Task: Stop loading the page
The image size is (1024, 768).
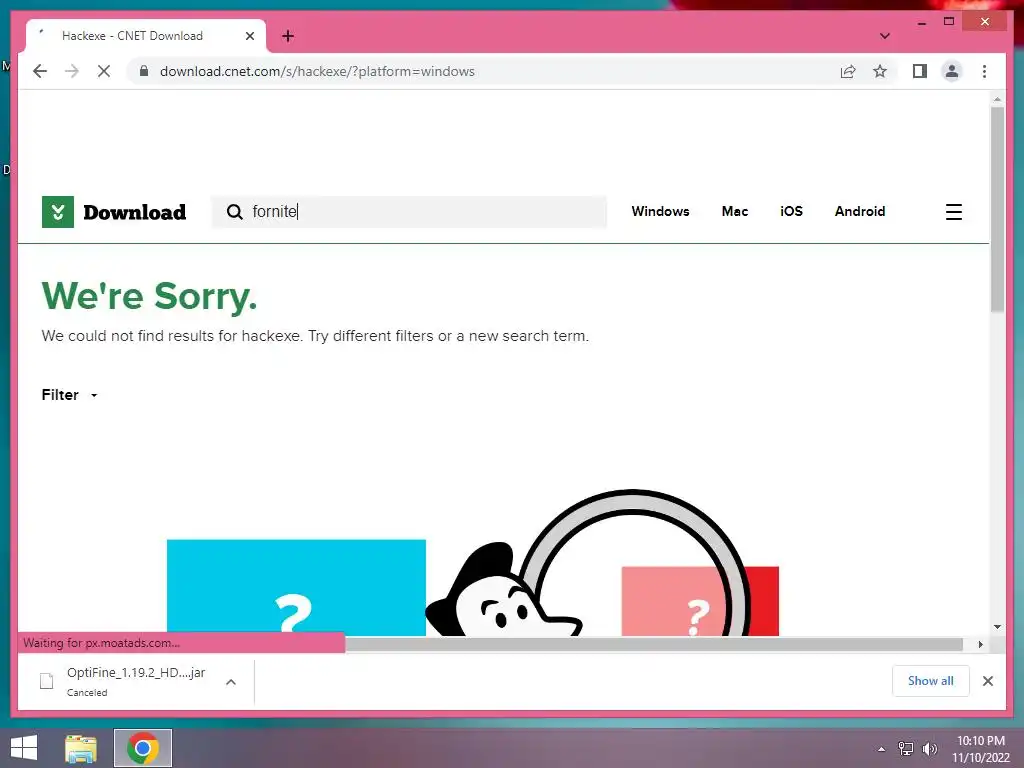Action: [x=104, y=71]
